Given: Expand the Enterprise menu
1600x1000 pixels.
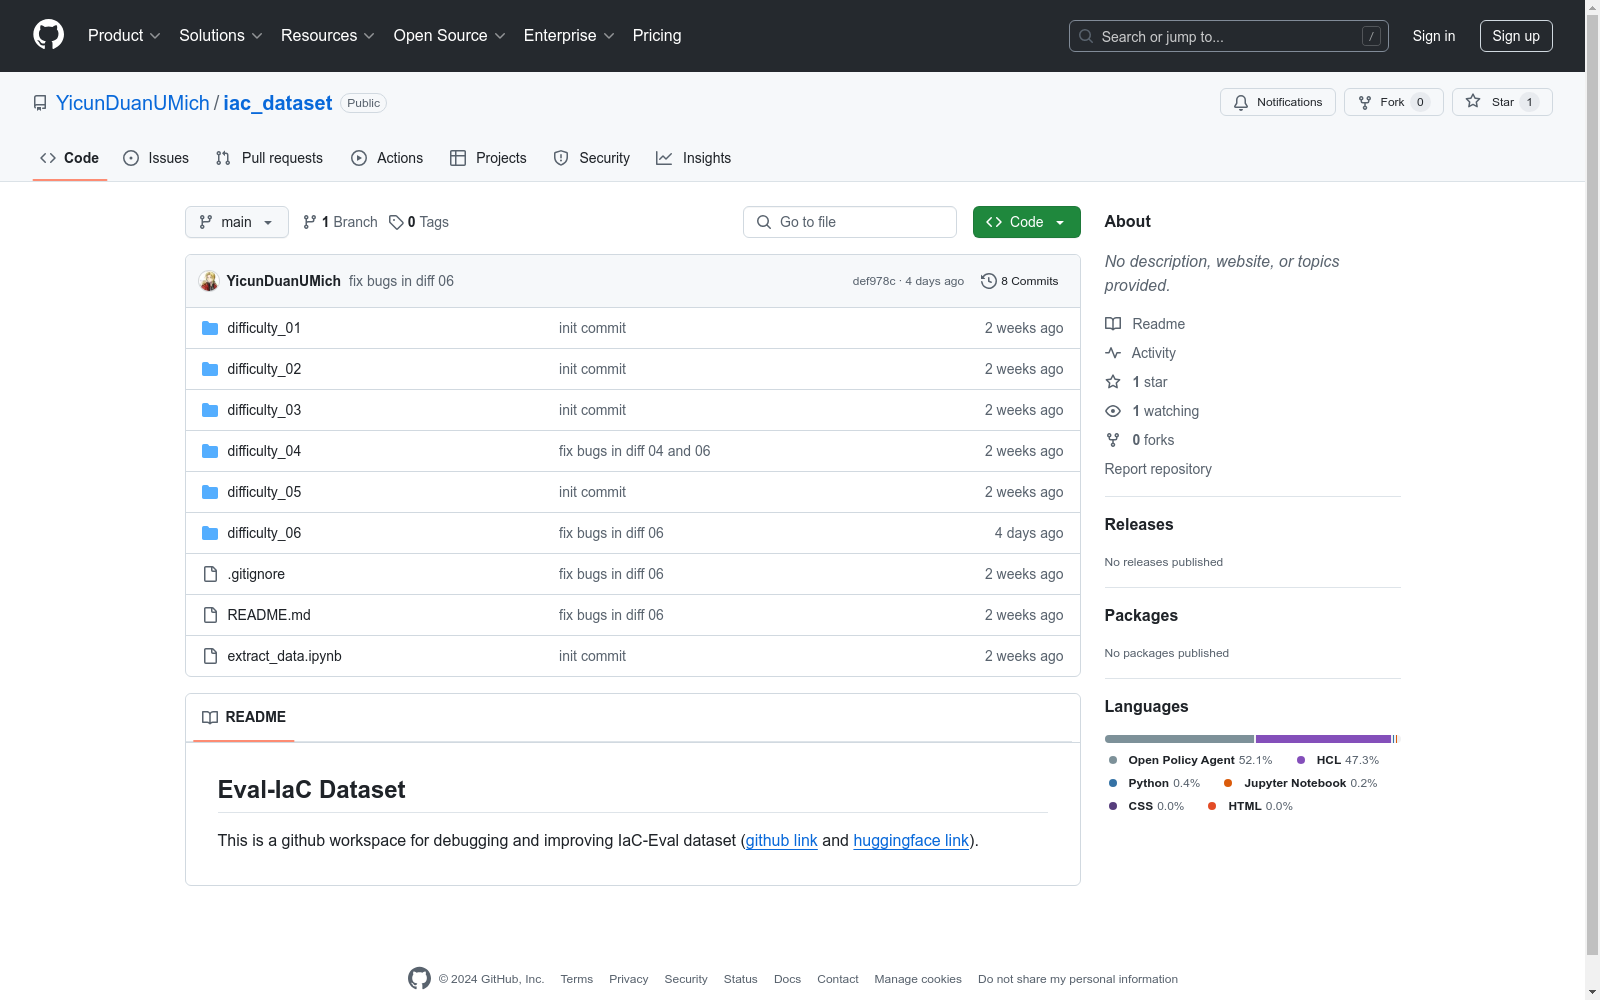Looking at the screenshot, I should 569,36.
